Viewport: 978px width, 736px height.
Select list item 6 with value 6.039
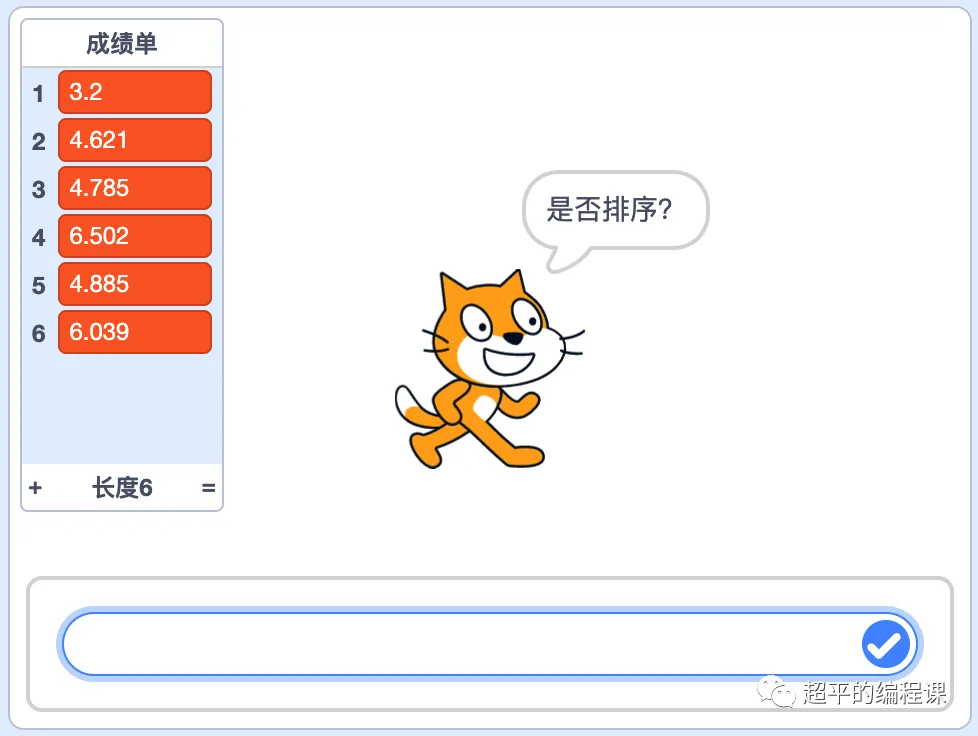(135, 332)
